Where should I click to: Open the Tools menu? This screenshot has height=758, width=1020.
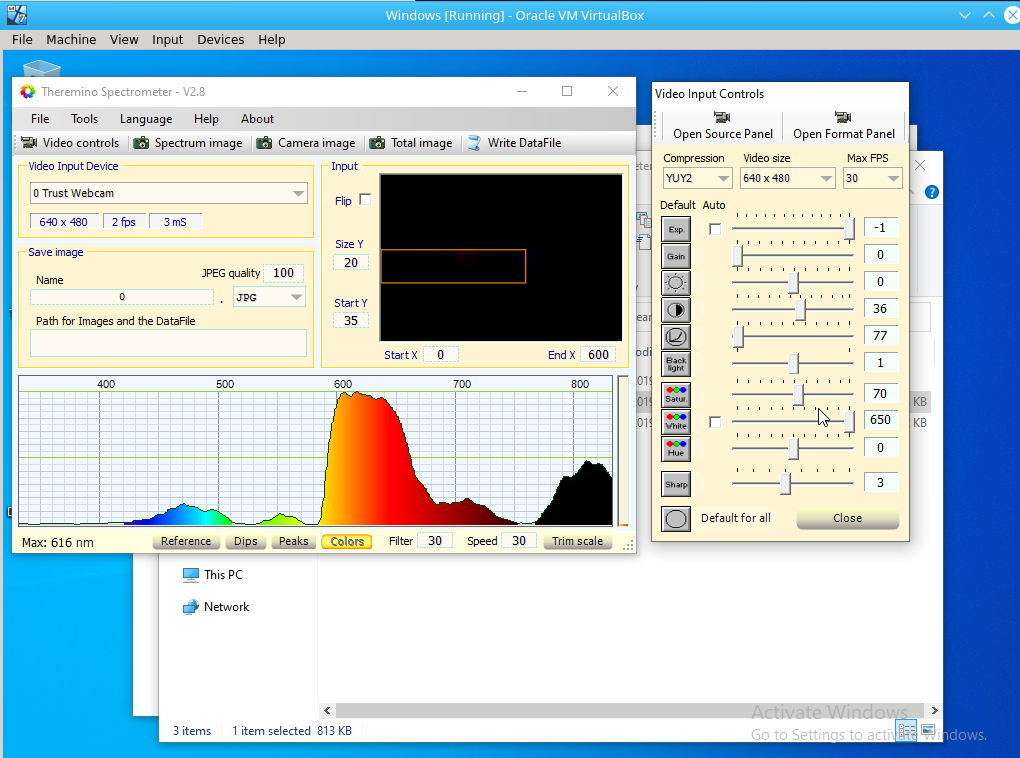click(85, 119)
